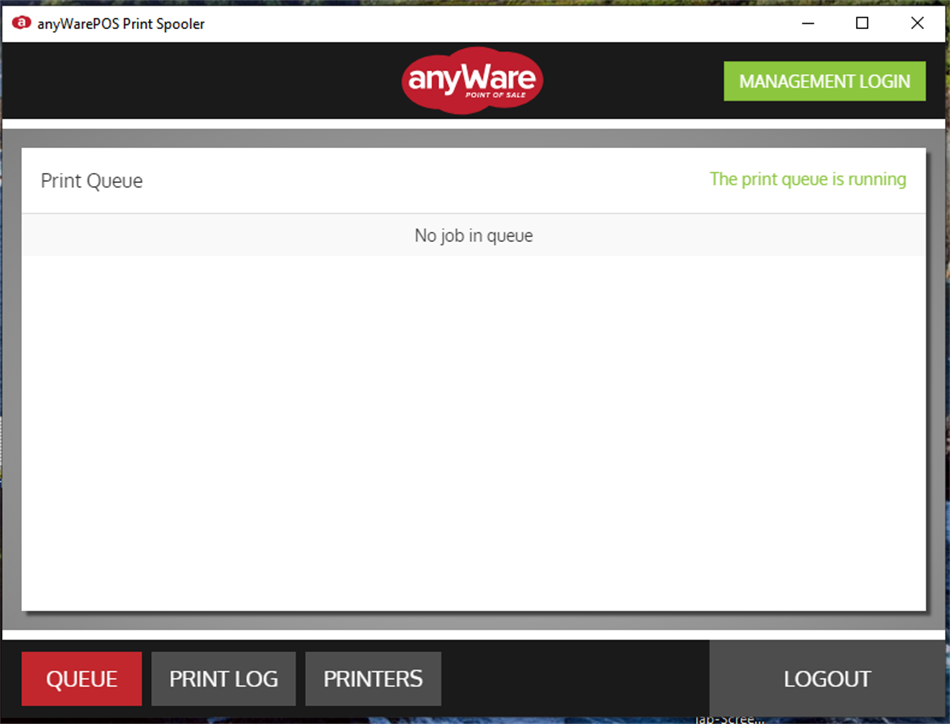950x724 pixels.
Task: Open the PRINTERS tab
Action: click(372, 678)
